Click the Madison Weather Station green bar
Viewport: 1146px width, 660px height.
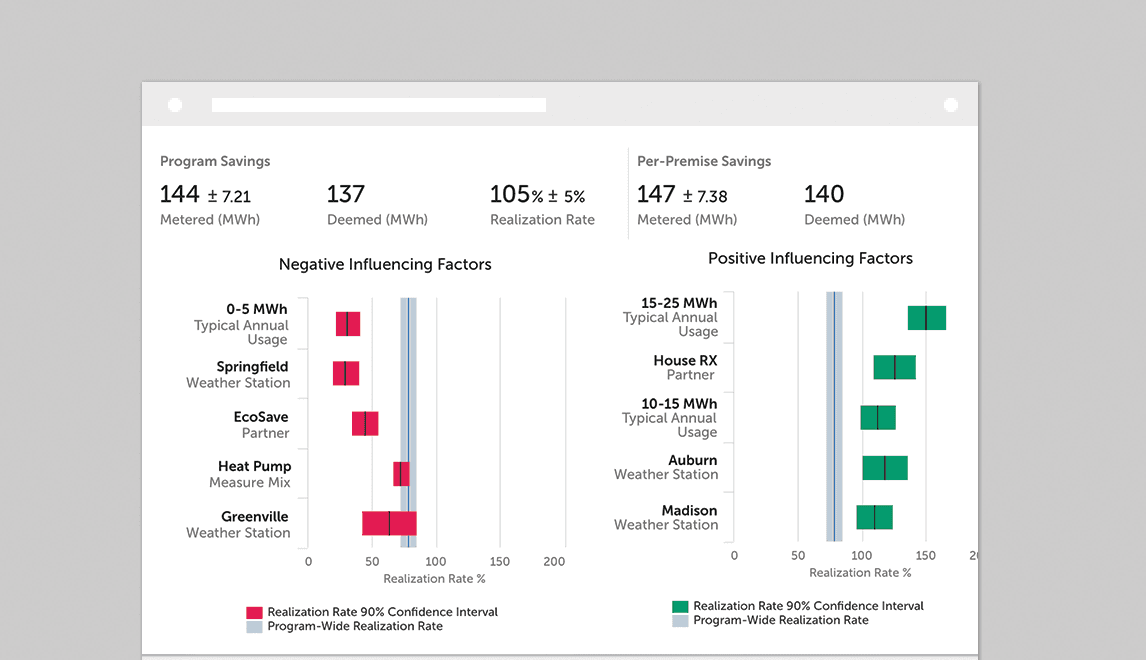(x=874, y=517)
